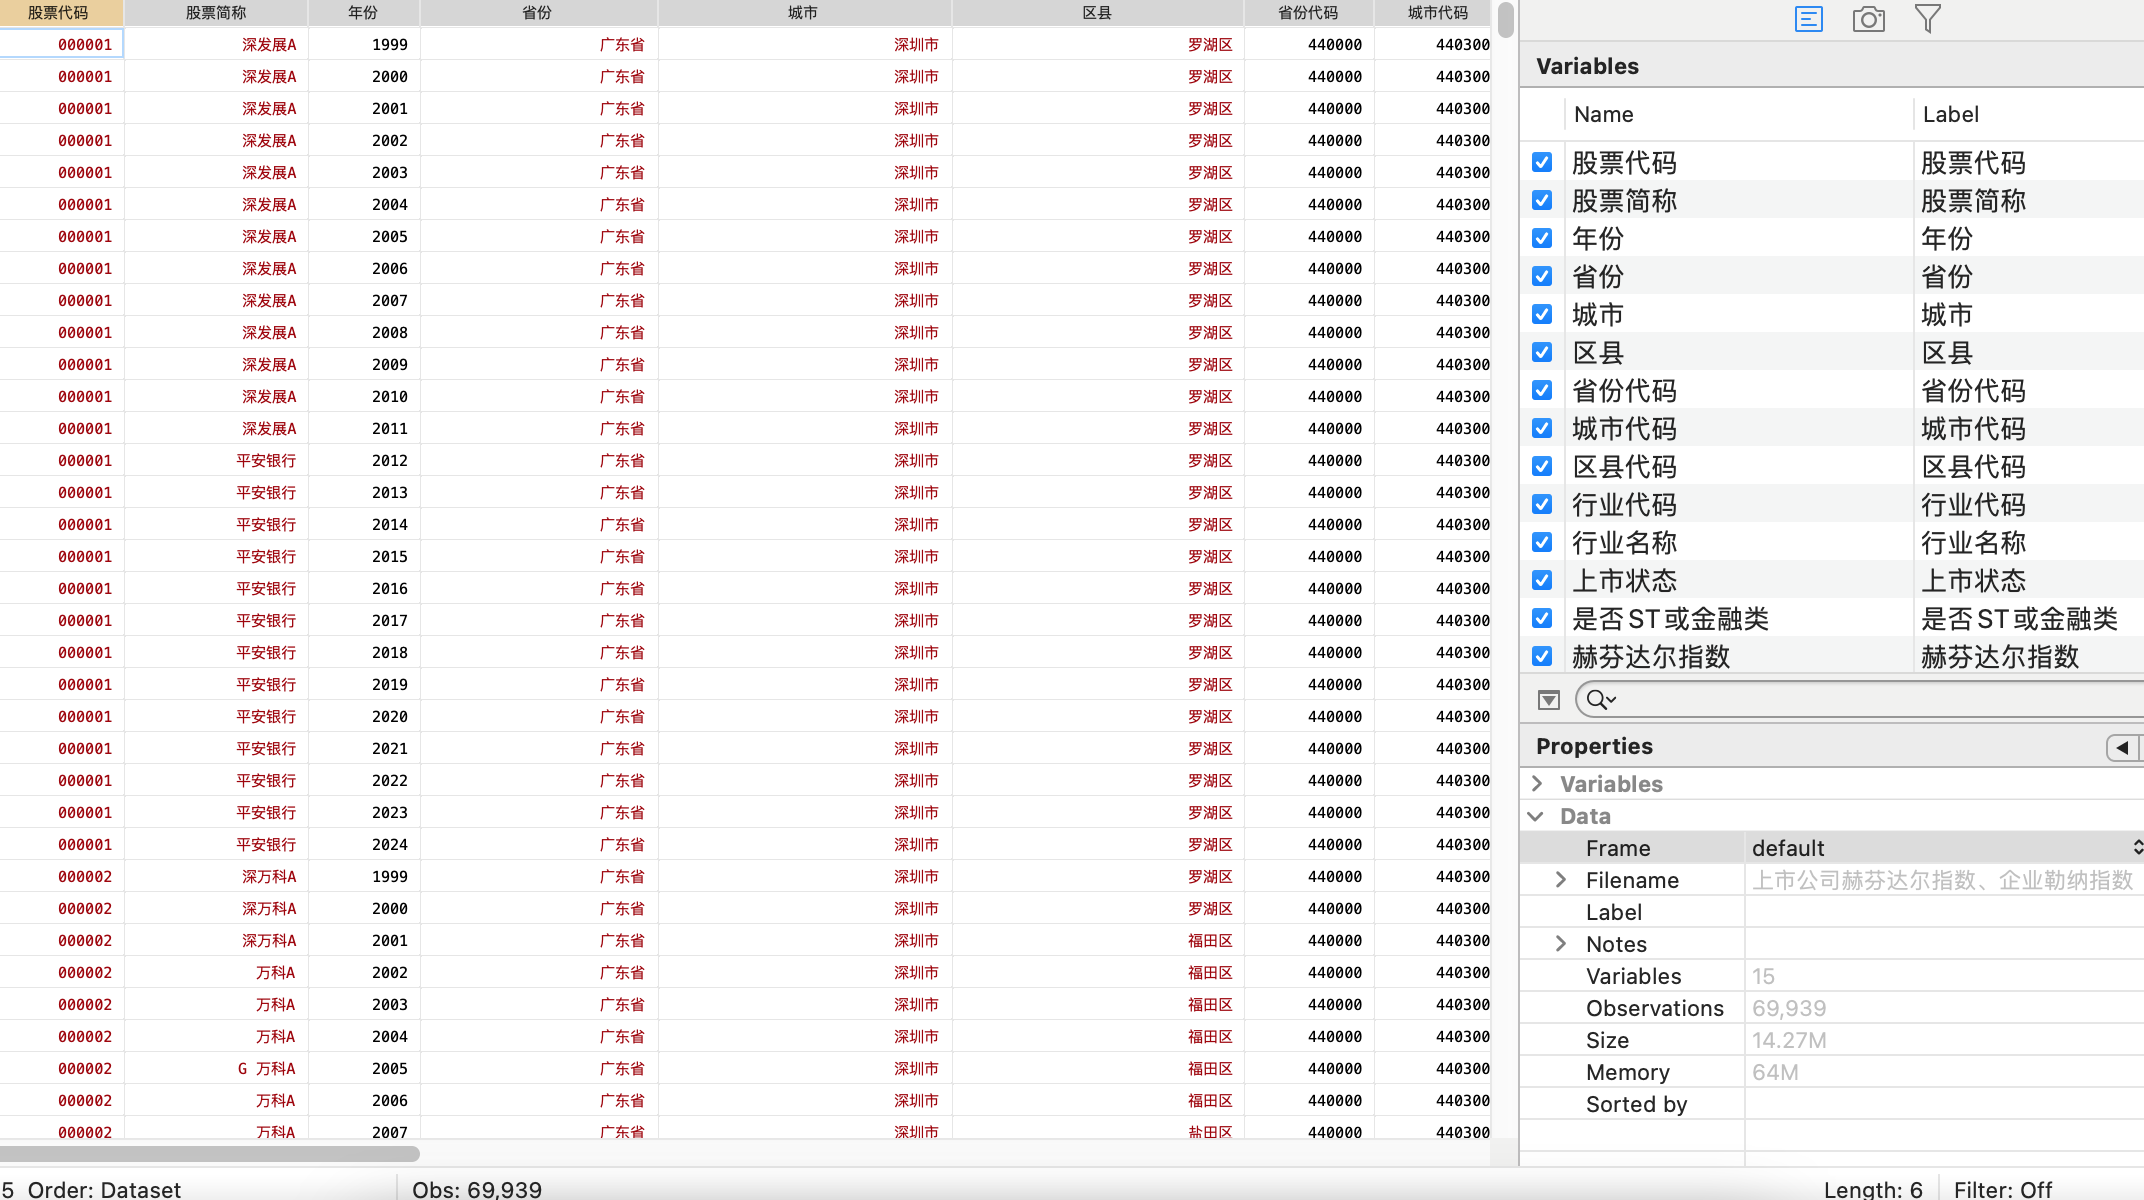Click the Label column header
Screen dimensions: 2144x1200
[1950, 114]
